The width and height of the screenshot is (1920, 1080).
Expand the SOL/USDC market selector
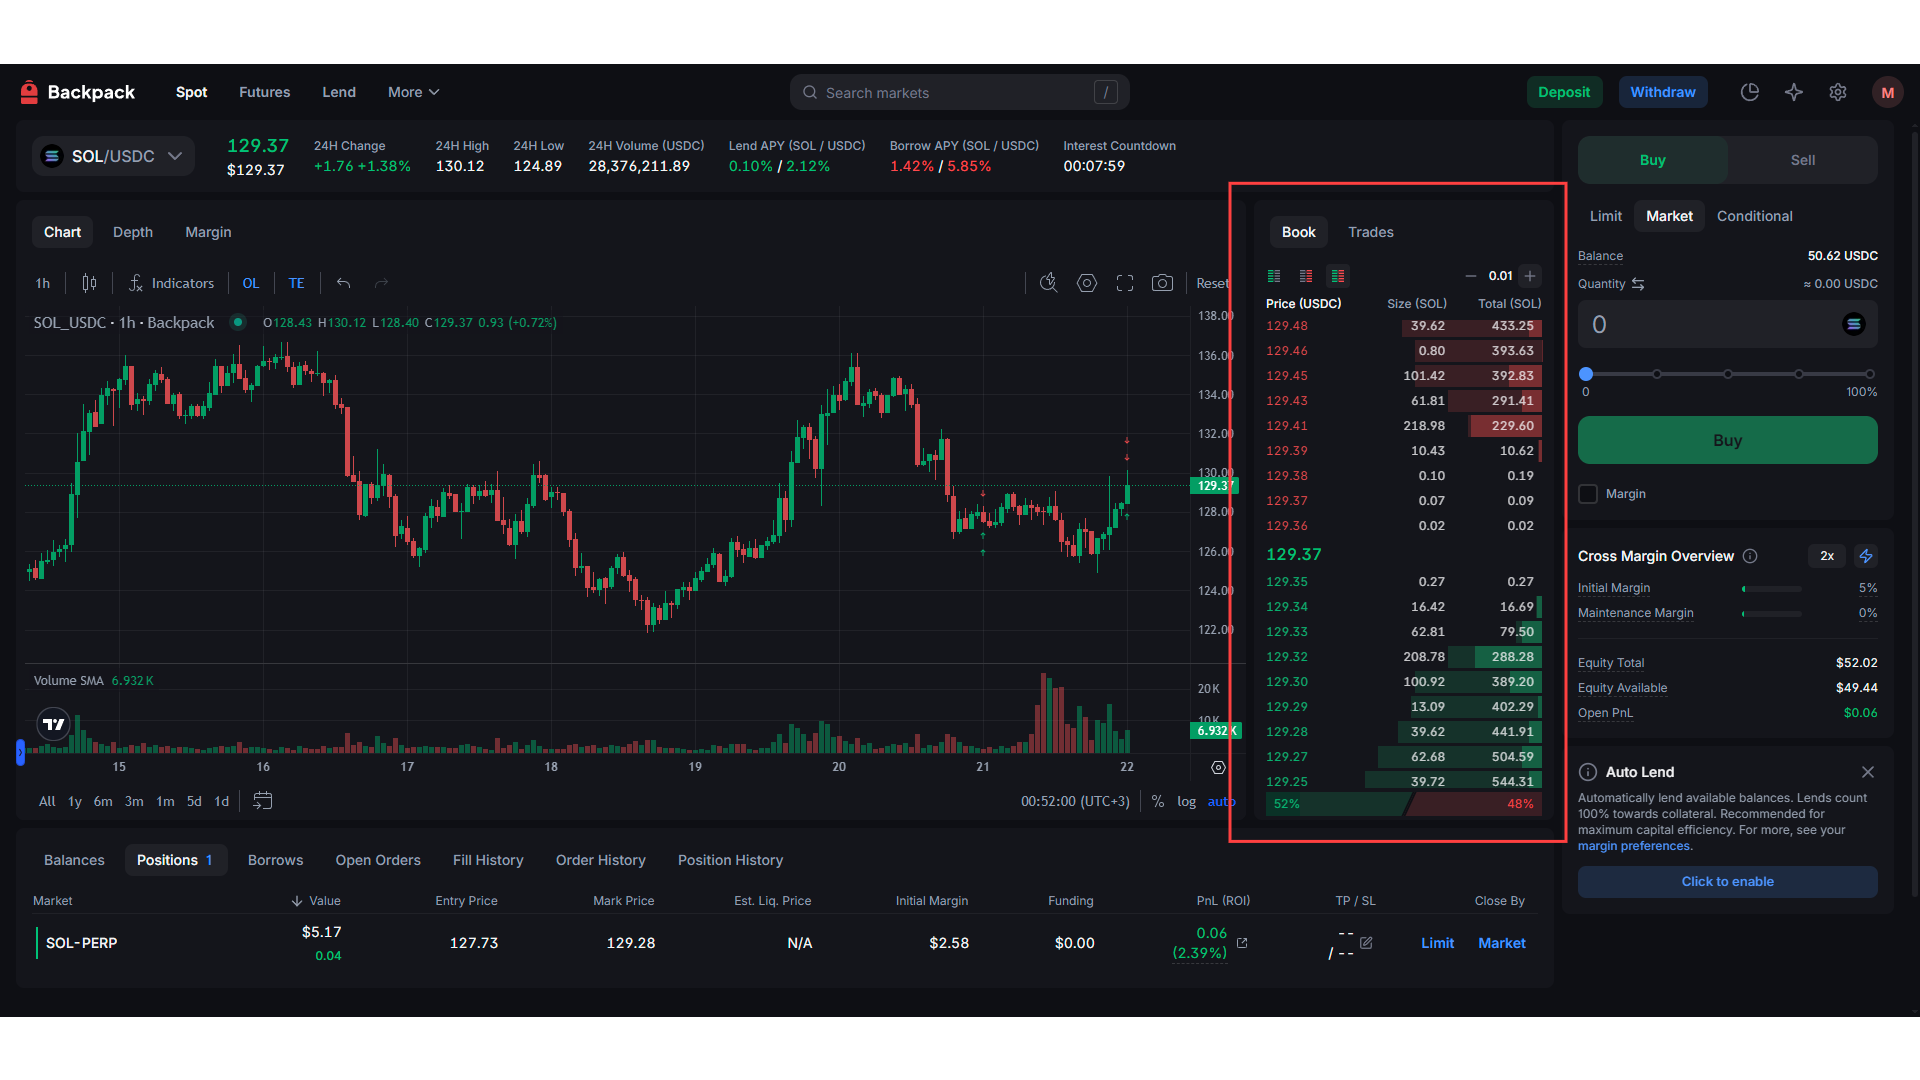113,156
